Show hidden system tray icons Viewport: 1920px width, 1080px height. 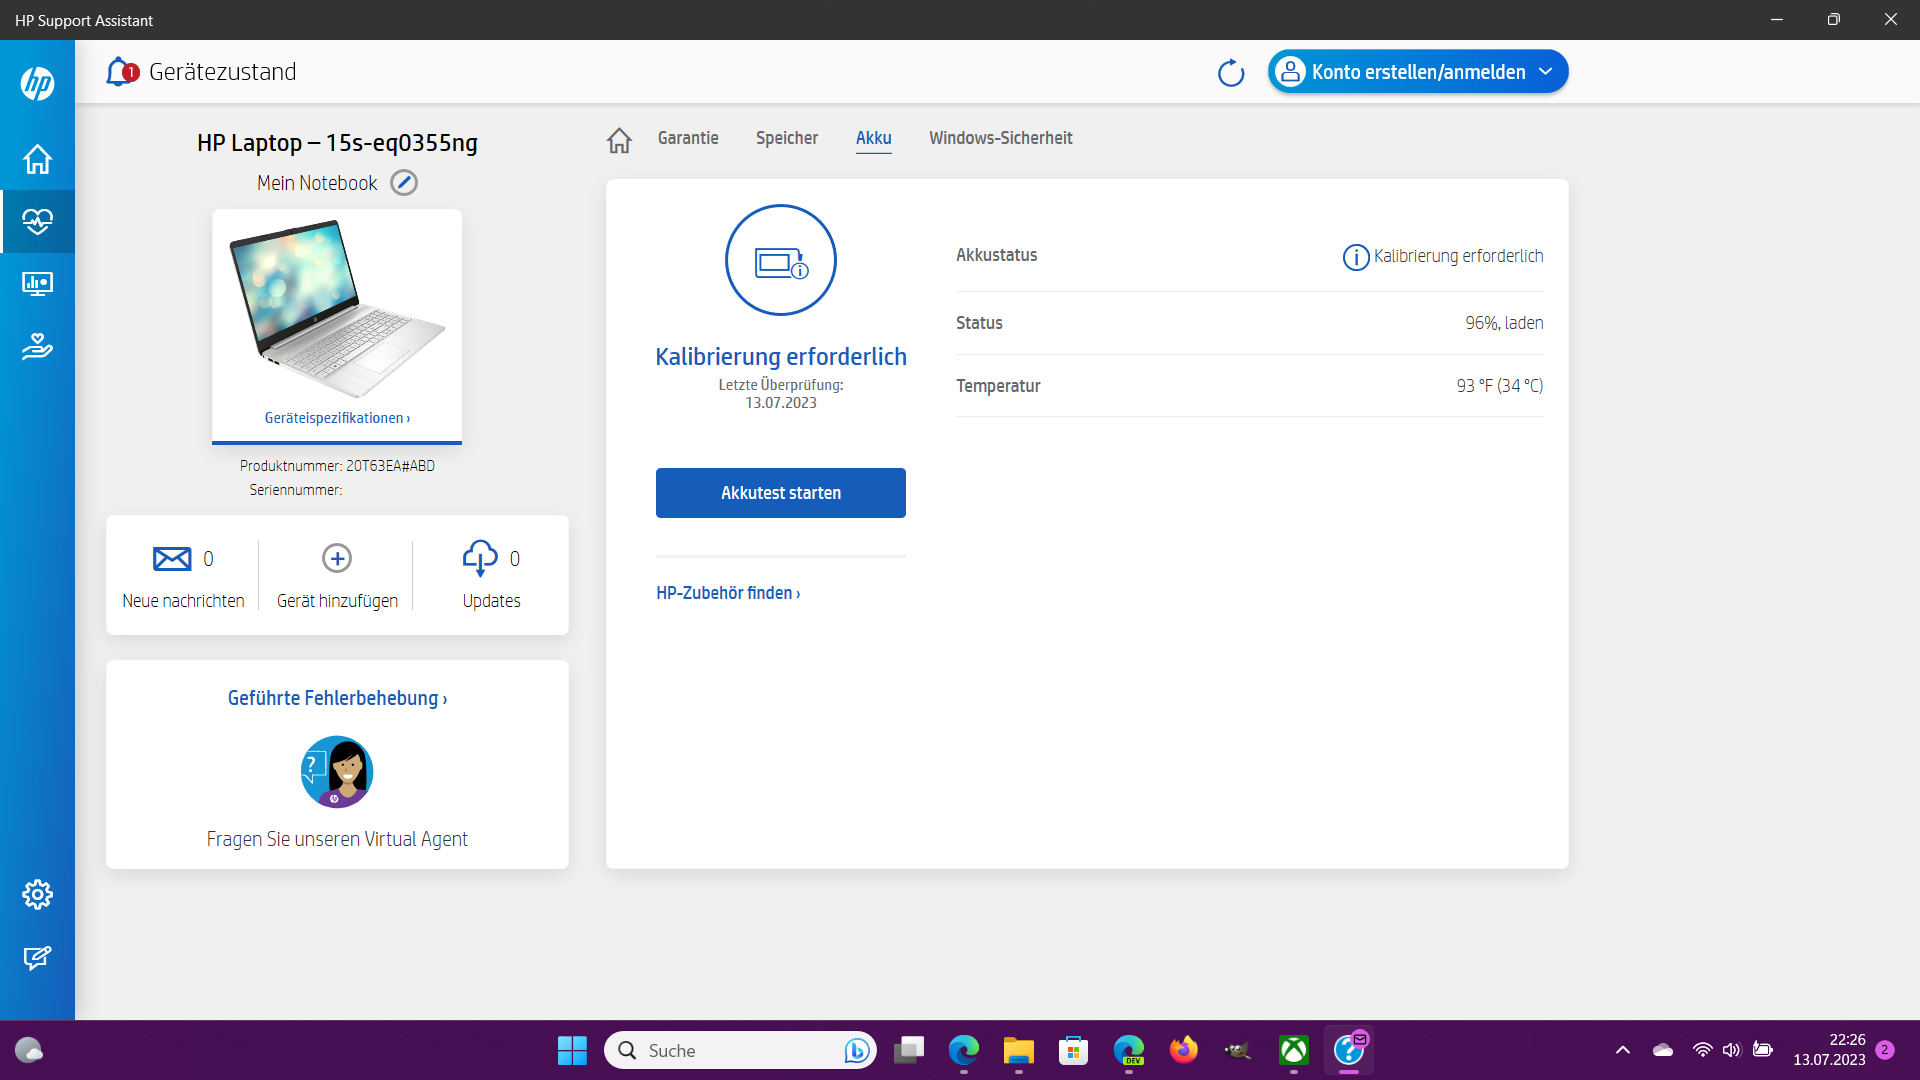tap(1622, 1050)
